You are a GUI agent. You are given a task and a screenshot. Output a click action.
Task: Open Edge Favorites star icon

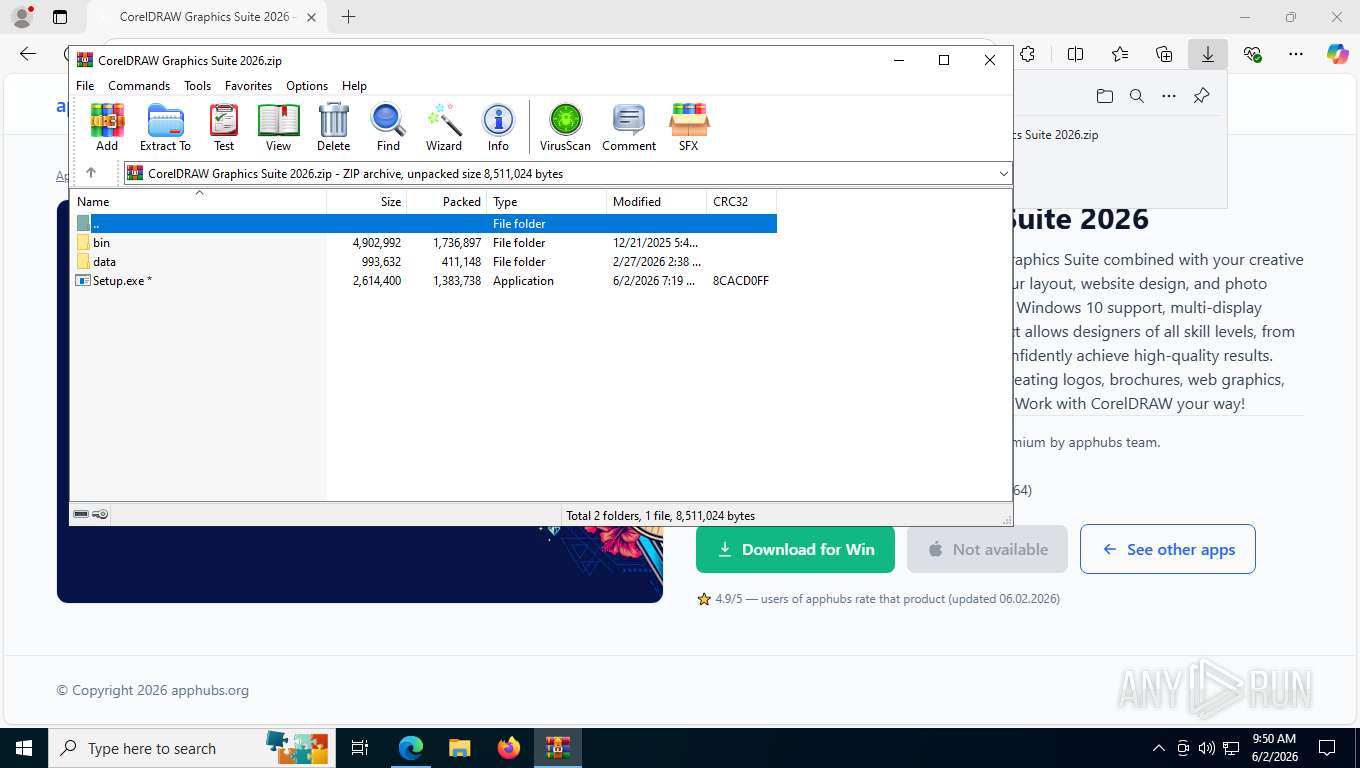(x=1120, y=54)
